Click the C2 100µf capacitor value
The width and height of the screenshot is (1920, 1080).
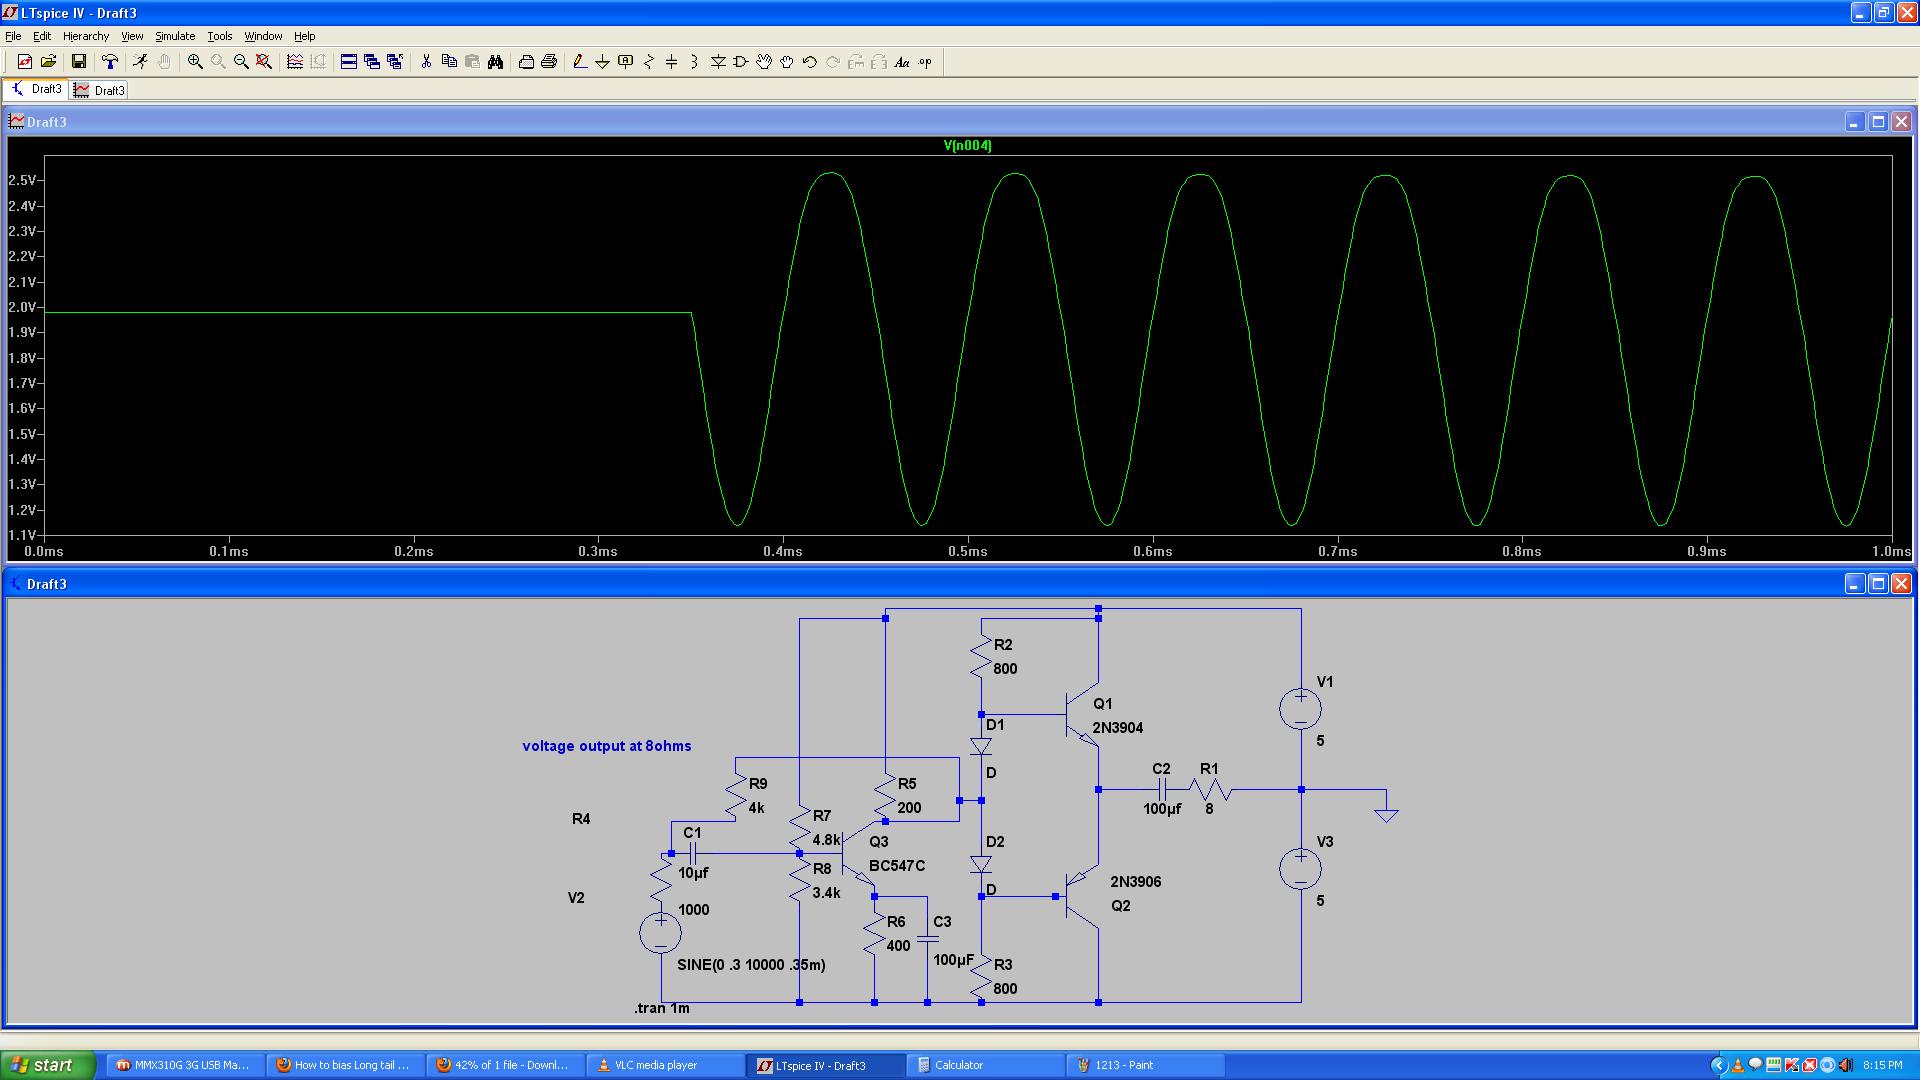tap(1162, 809)
